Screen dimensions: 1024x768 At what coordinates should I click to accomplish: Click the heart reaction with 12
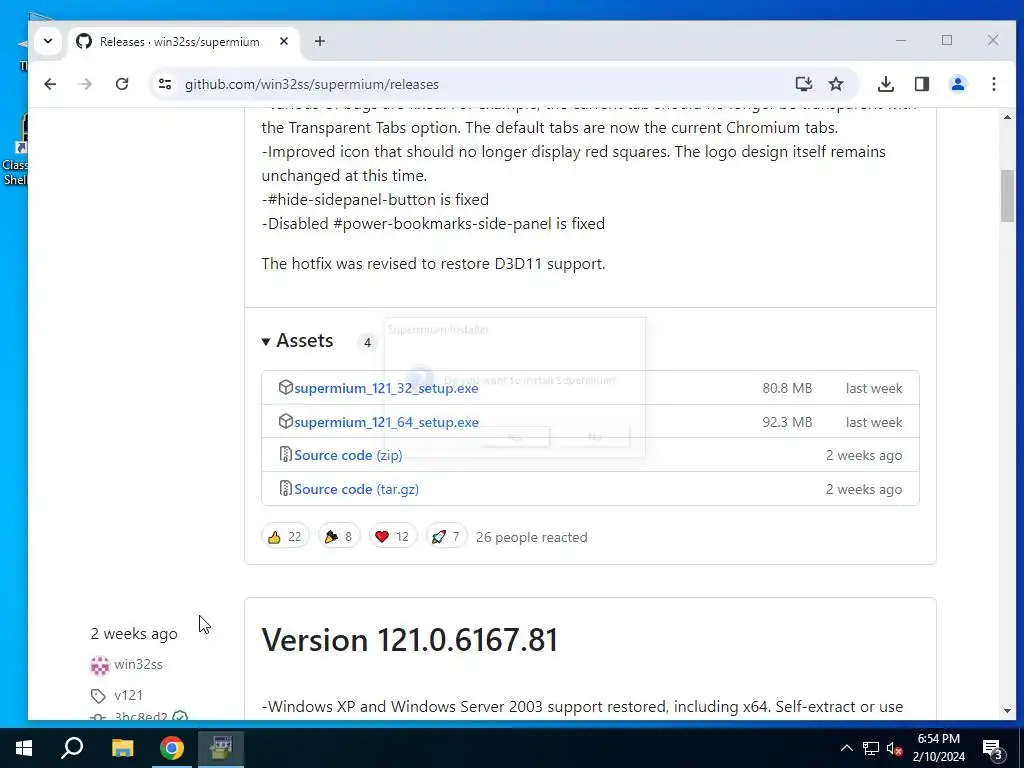click(392, 537)
